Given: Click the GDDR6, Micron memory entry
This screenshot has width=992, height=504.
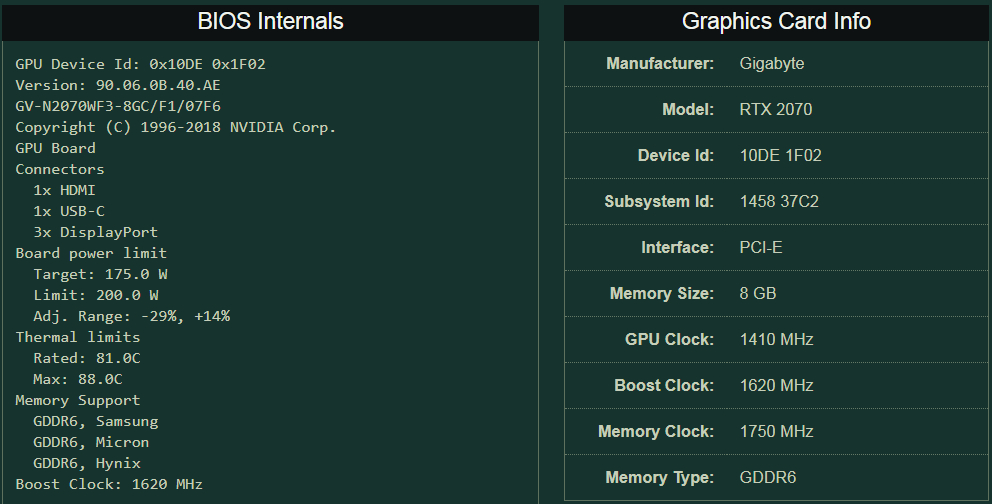Looking at the screenshot, I should tap(91, 442).
